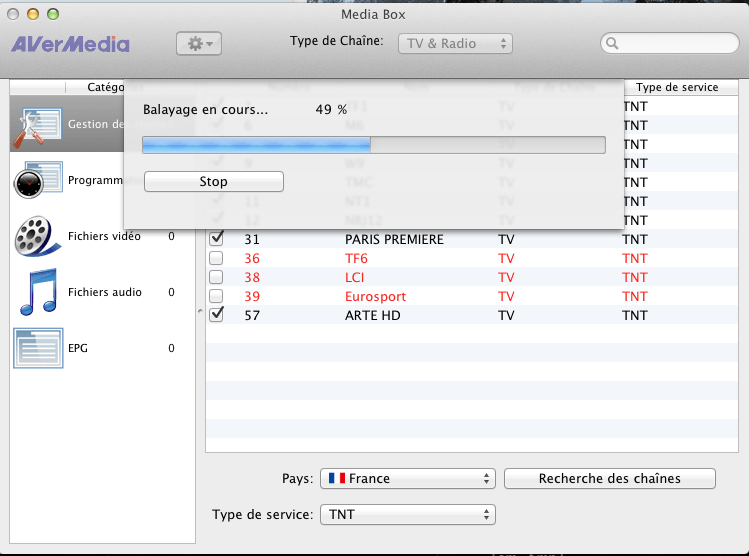
Task: Select the LCI channel name
Action: [x=354, y=278]
